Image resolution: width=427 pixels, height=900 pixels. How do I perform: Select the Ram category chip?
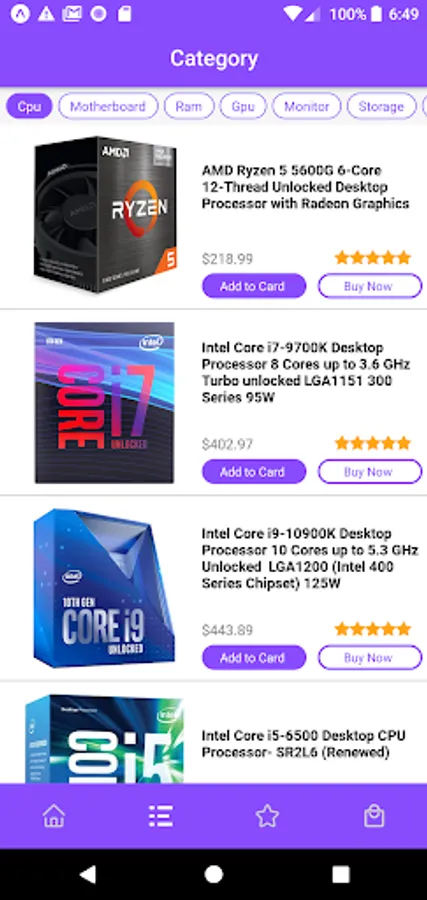click(189, 106)
